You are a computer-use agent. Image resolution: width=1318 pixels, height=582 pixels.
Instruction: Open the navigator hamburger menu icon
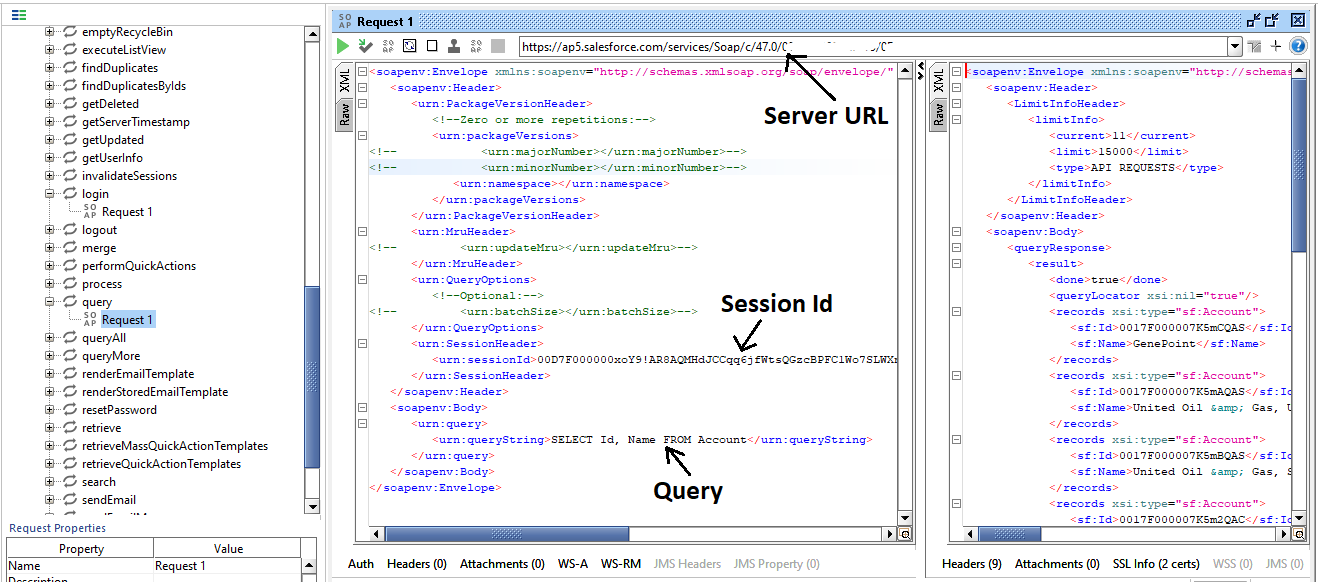coord(21,15)
